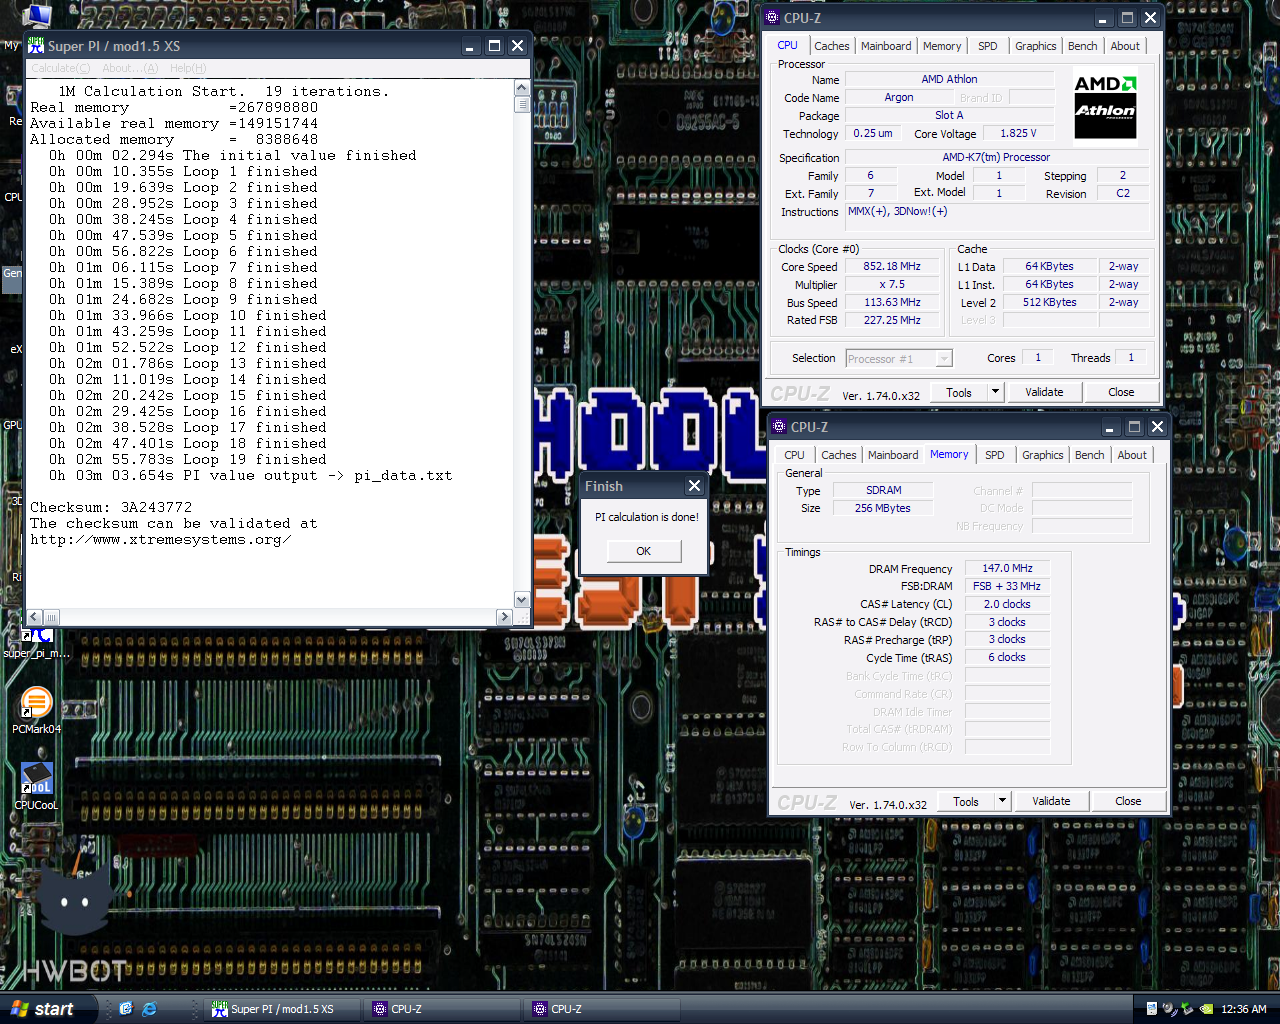
Task: Click the Core Voltage value 1.825 V
Action: (1018, 133)
